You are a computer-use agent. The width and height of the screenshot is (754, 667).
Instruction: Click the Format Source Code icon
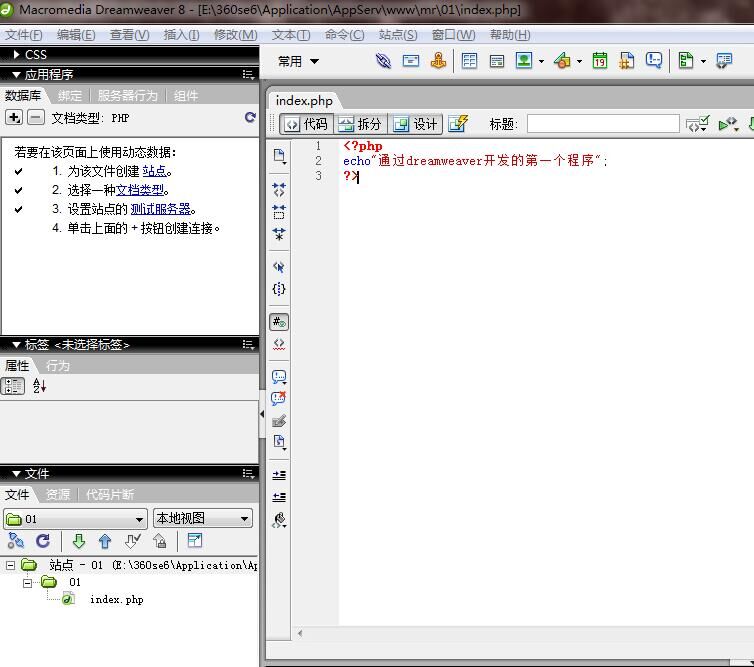tap(279, 519)
